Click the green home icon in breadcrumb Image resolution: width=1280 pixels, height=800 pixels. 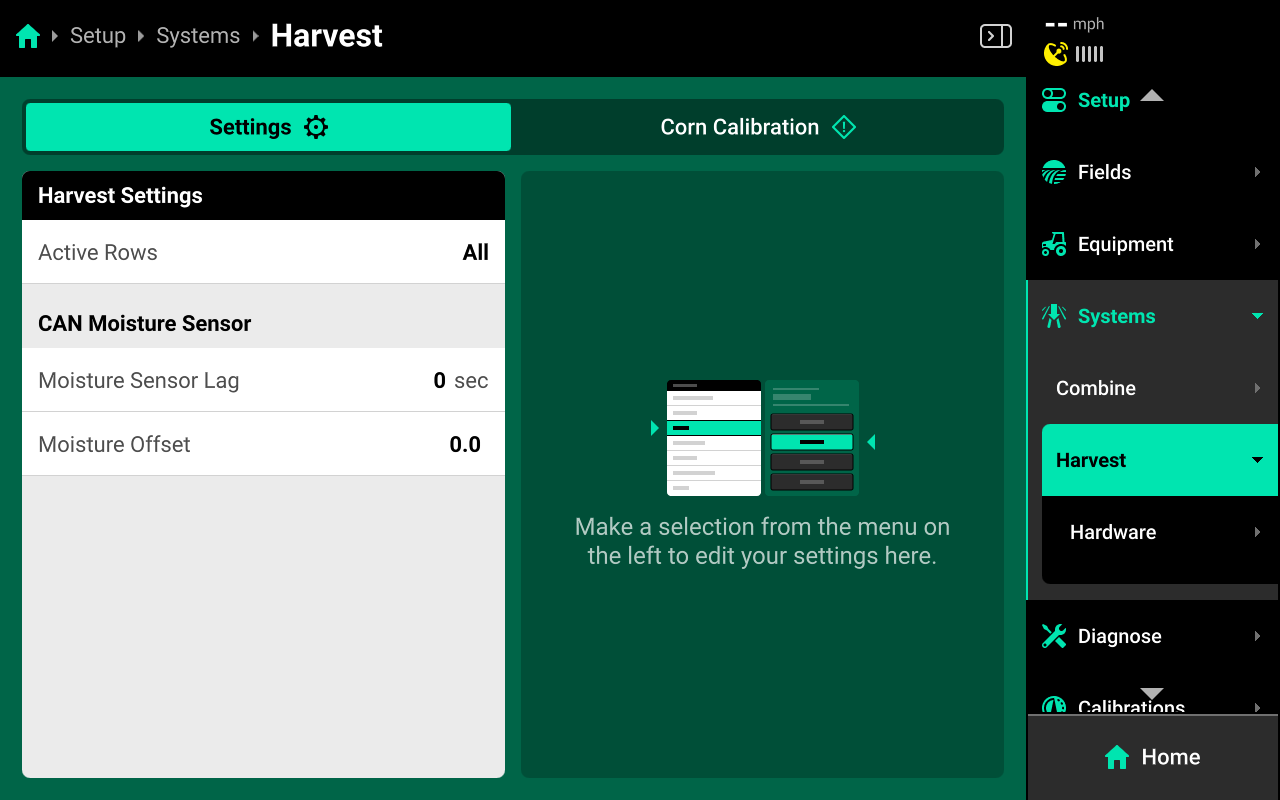click(28, 37)
